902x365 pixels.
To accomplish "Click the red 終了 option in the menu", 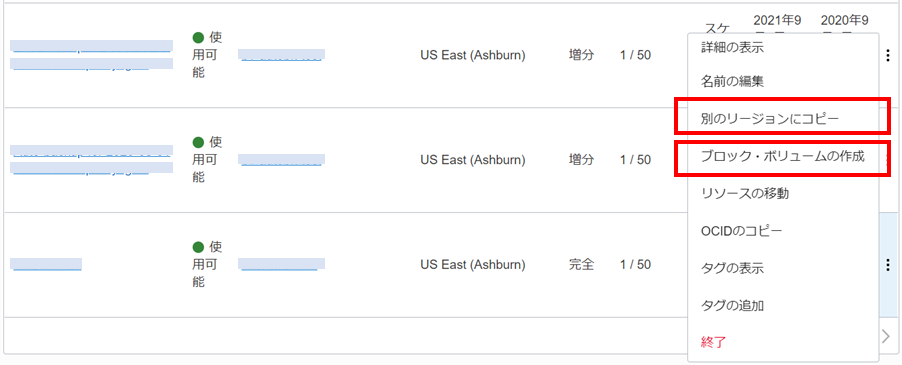I will click(x=713, y=343).
